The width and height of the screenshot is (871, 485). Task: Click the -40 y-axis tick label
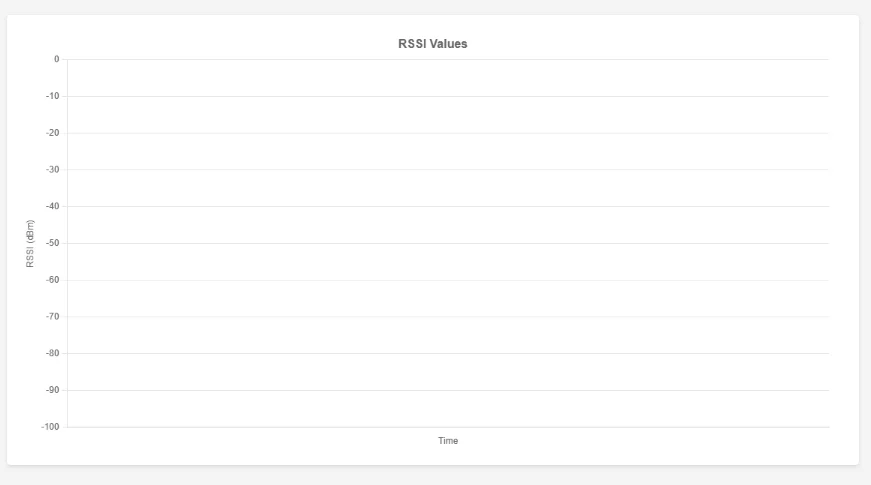coord(52,206)
